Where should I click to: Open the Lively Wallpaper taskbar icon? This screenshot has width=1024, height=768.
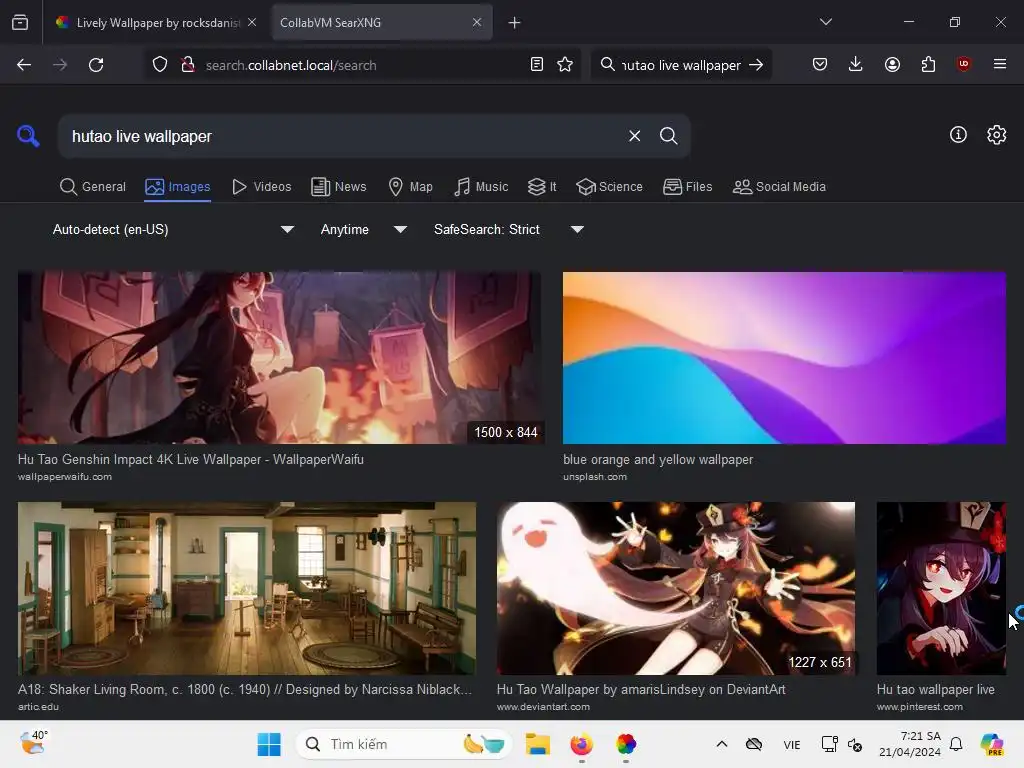(x=626, y=744)
